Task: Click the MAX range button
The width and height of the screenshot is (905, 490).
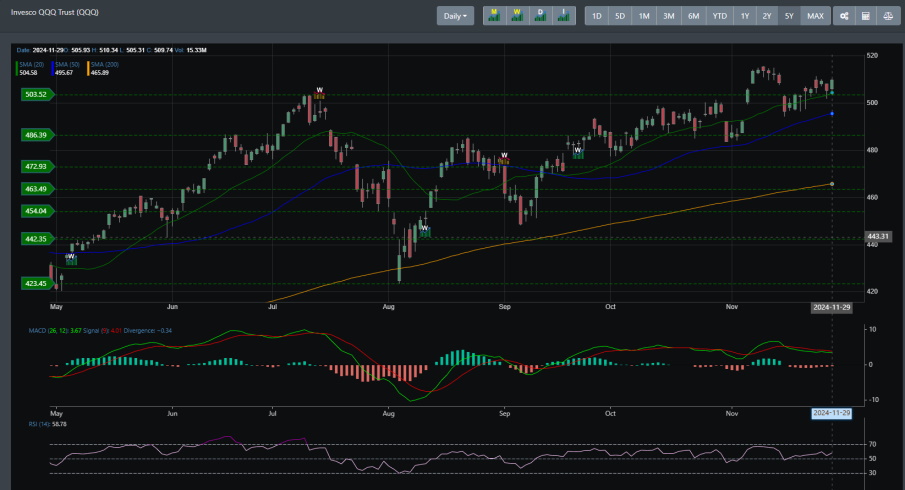Action: tap(816, 16)
